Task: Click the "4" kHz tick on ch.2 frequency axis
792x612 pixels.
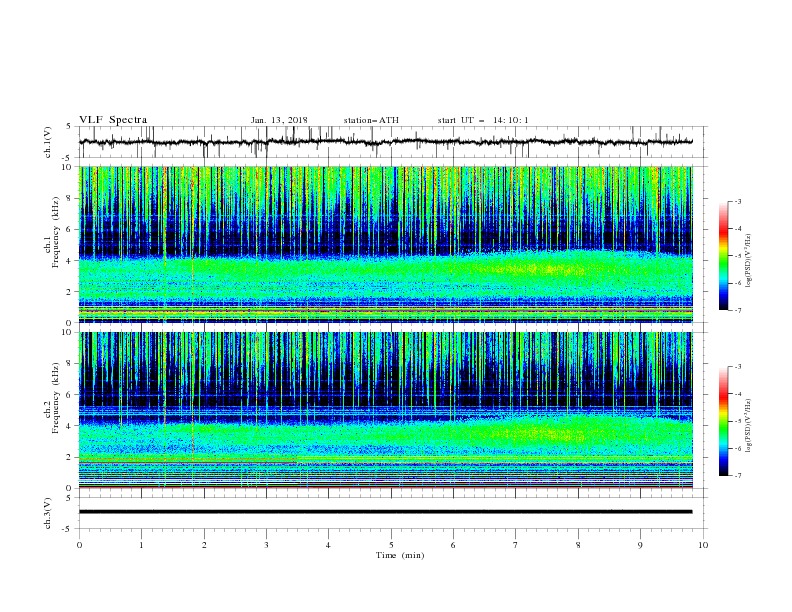Action: [70, 426]
